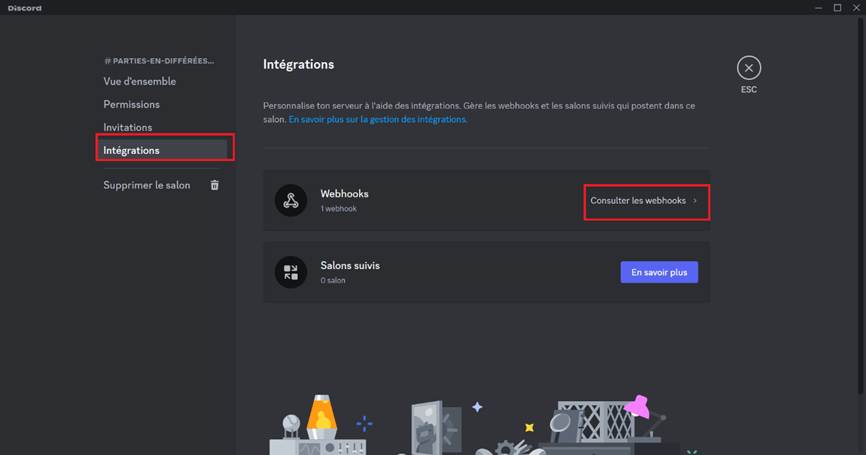Image resolution: width=866 pixels, height=455 pixels.
Task: Close the Discord window
Action: (855, 7)
